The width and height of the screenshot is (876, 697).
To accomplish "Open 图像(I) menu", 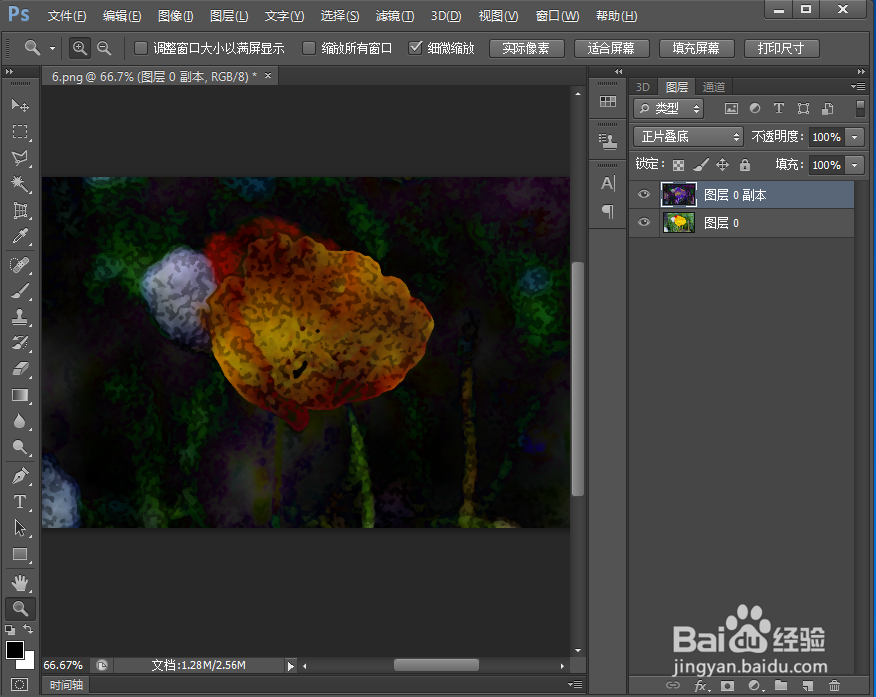I will click(175, 16).
